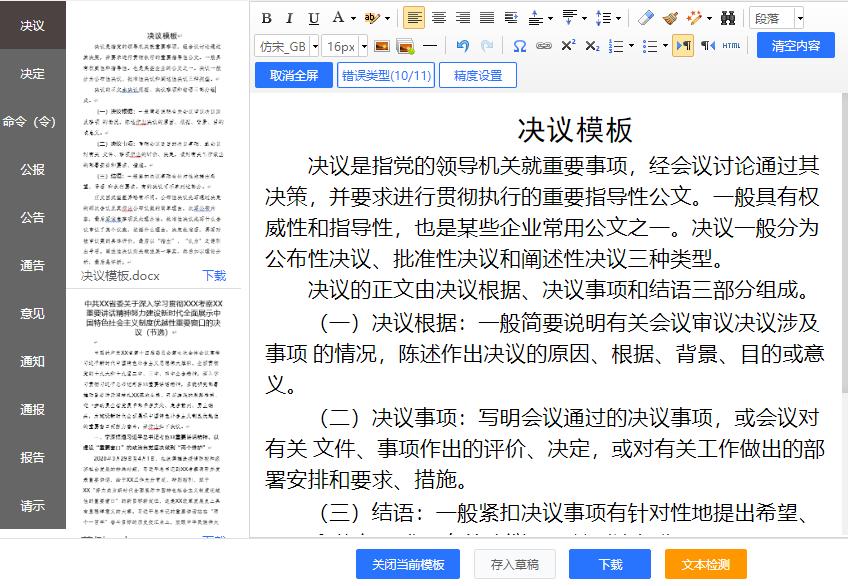The width and height of the screenshot is (848, 586).
Task: Open the 段落 paragraph style dropdown
Action: [777, 18]
